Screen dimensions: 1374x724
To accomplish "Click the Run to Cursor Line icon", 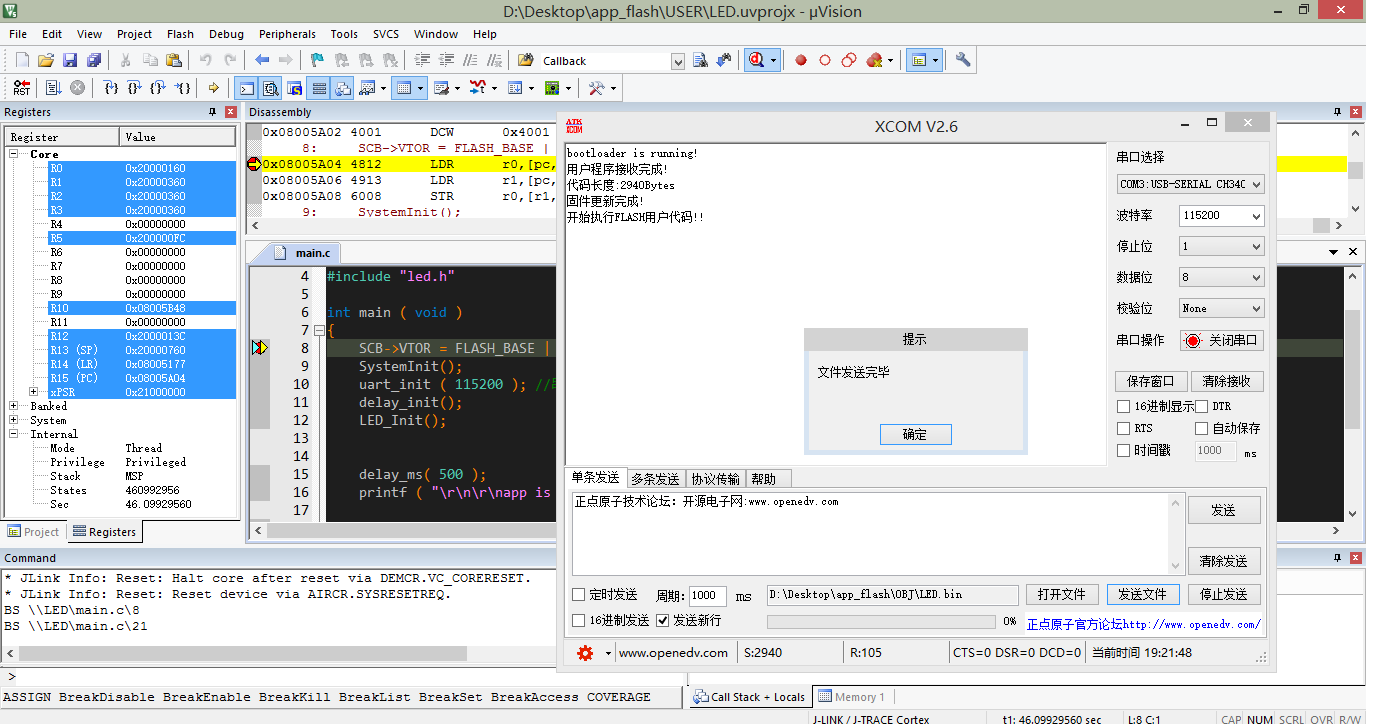I will point(183,88).
